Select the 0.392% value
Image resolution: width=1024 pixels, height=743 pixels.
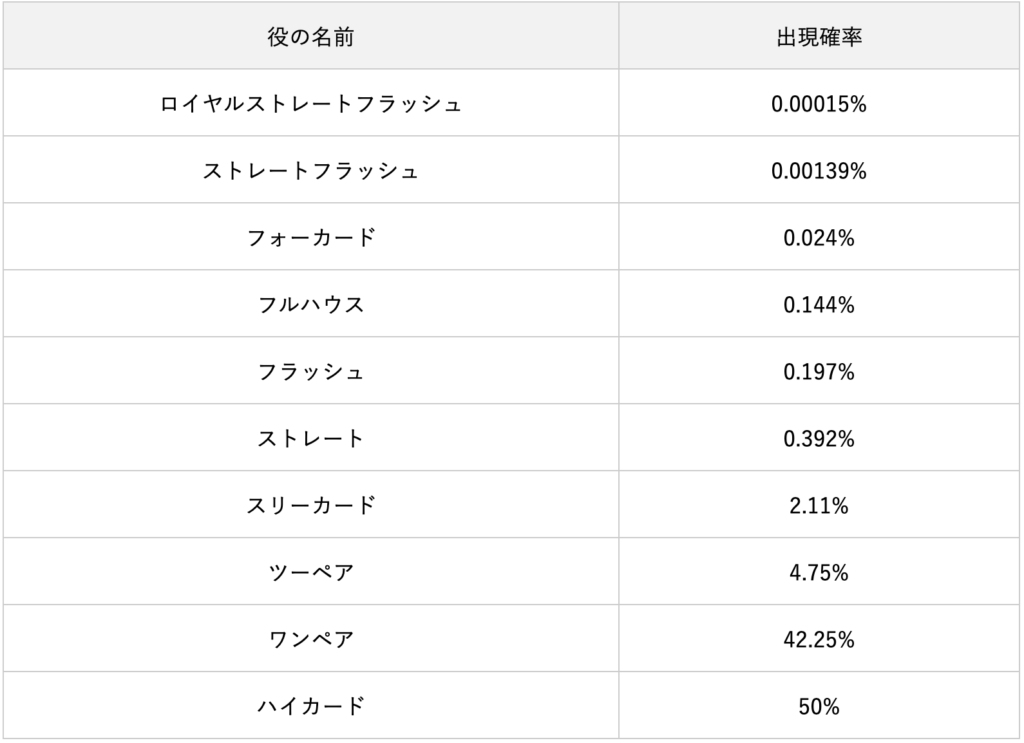(x=819, y=439)
